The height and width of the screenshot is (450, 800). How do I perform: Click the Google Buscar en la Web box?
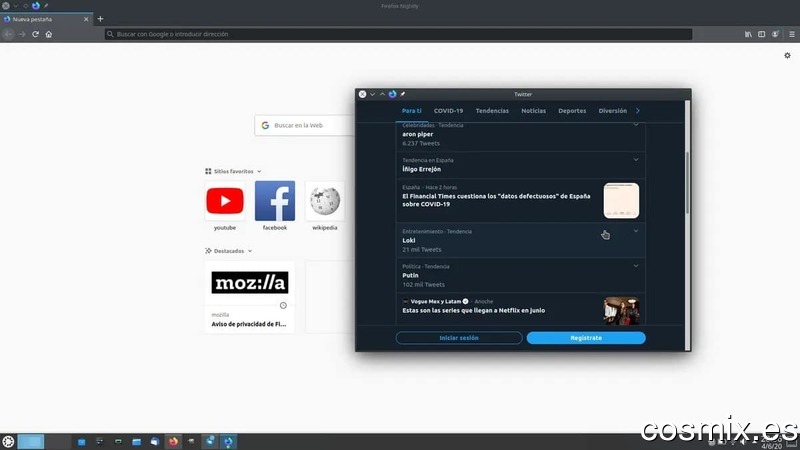[x=305, y=125]
